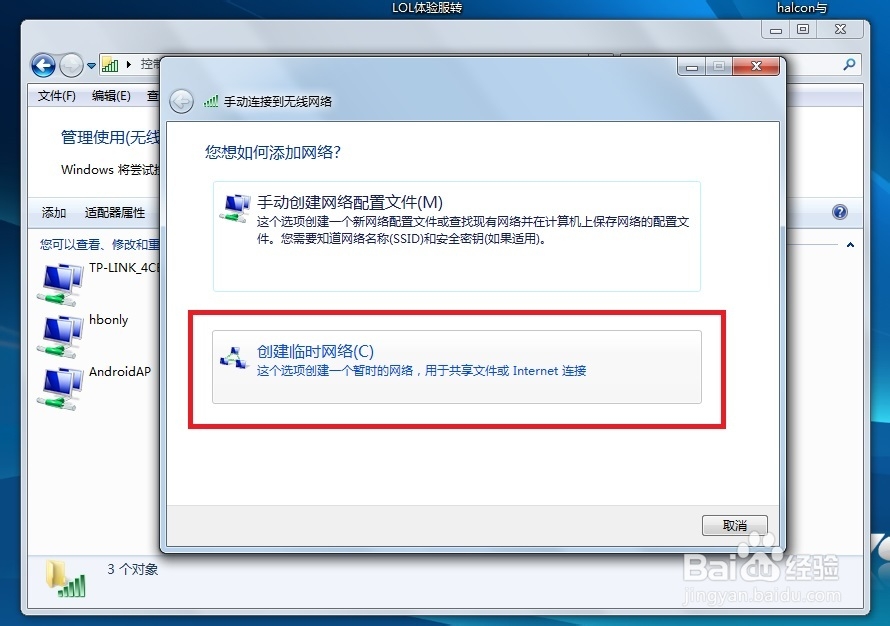Click the 取消 cancel button
The width and height of the screenshot is (890, 626).
[734, 526]
